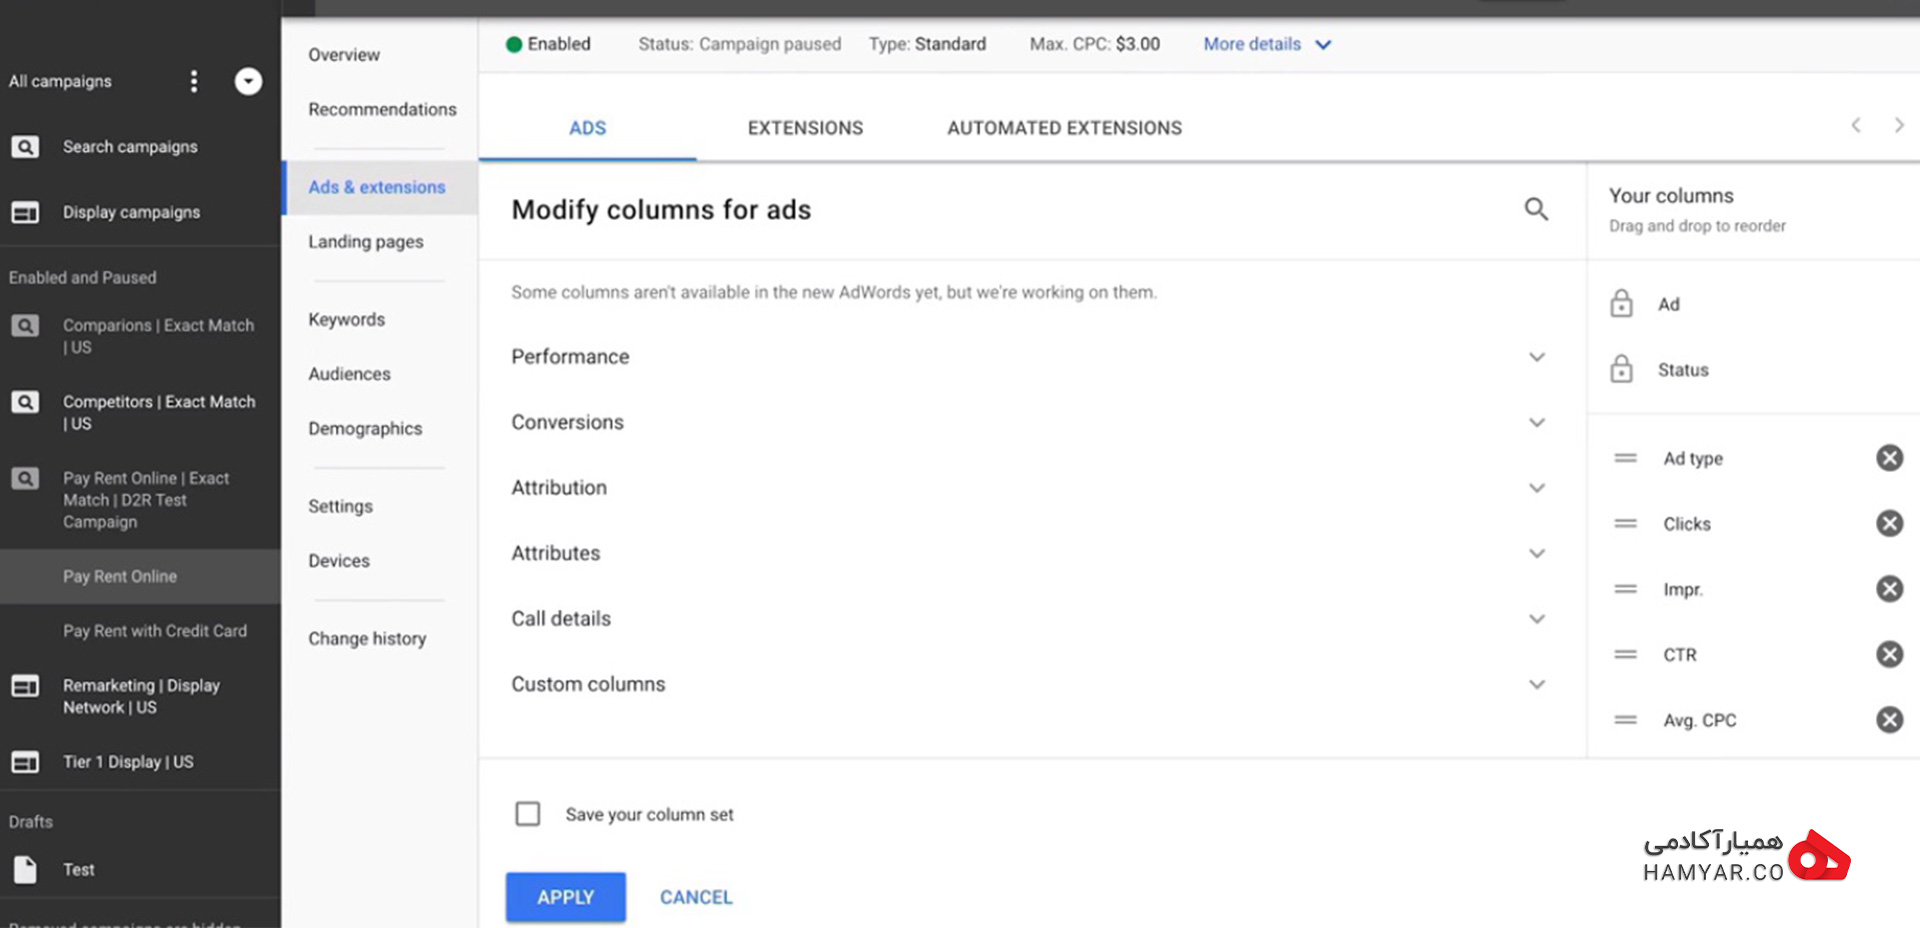Click the next tab arrow
Image resolution: width=1920 pixels, height=928 pixels.
click(x=1899, y=125)
